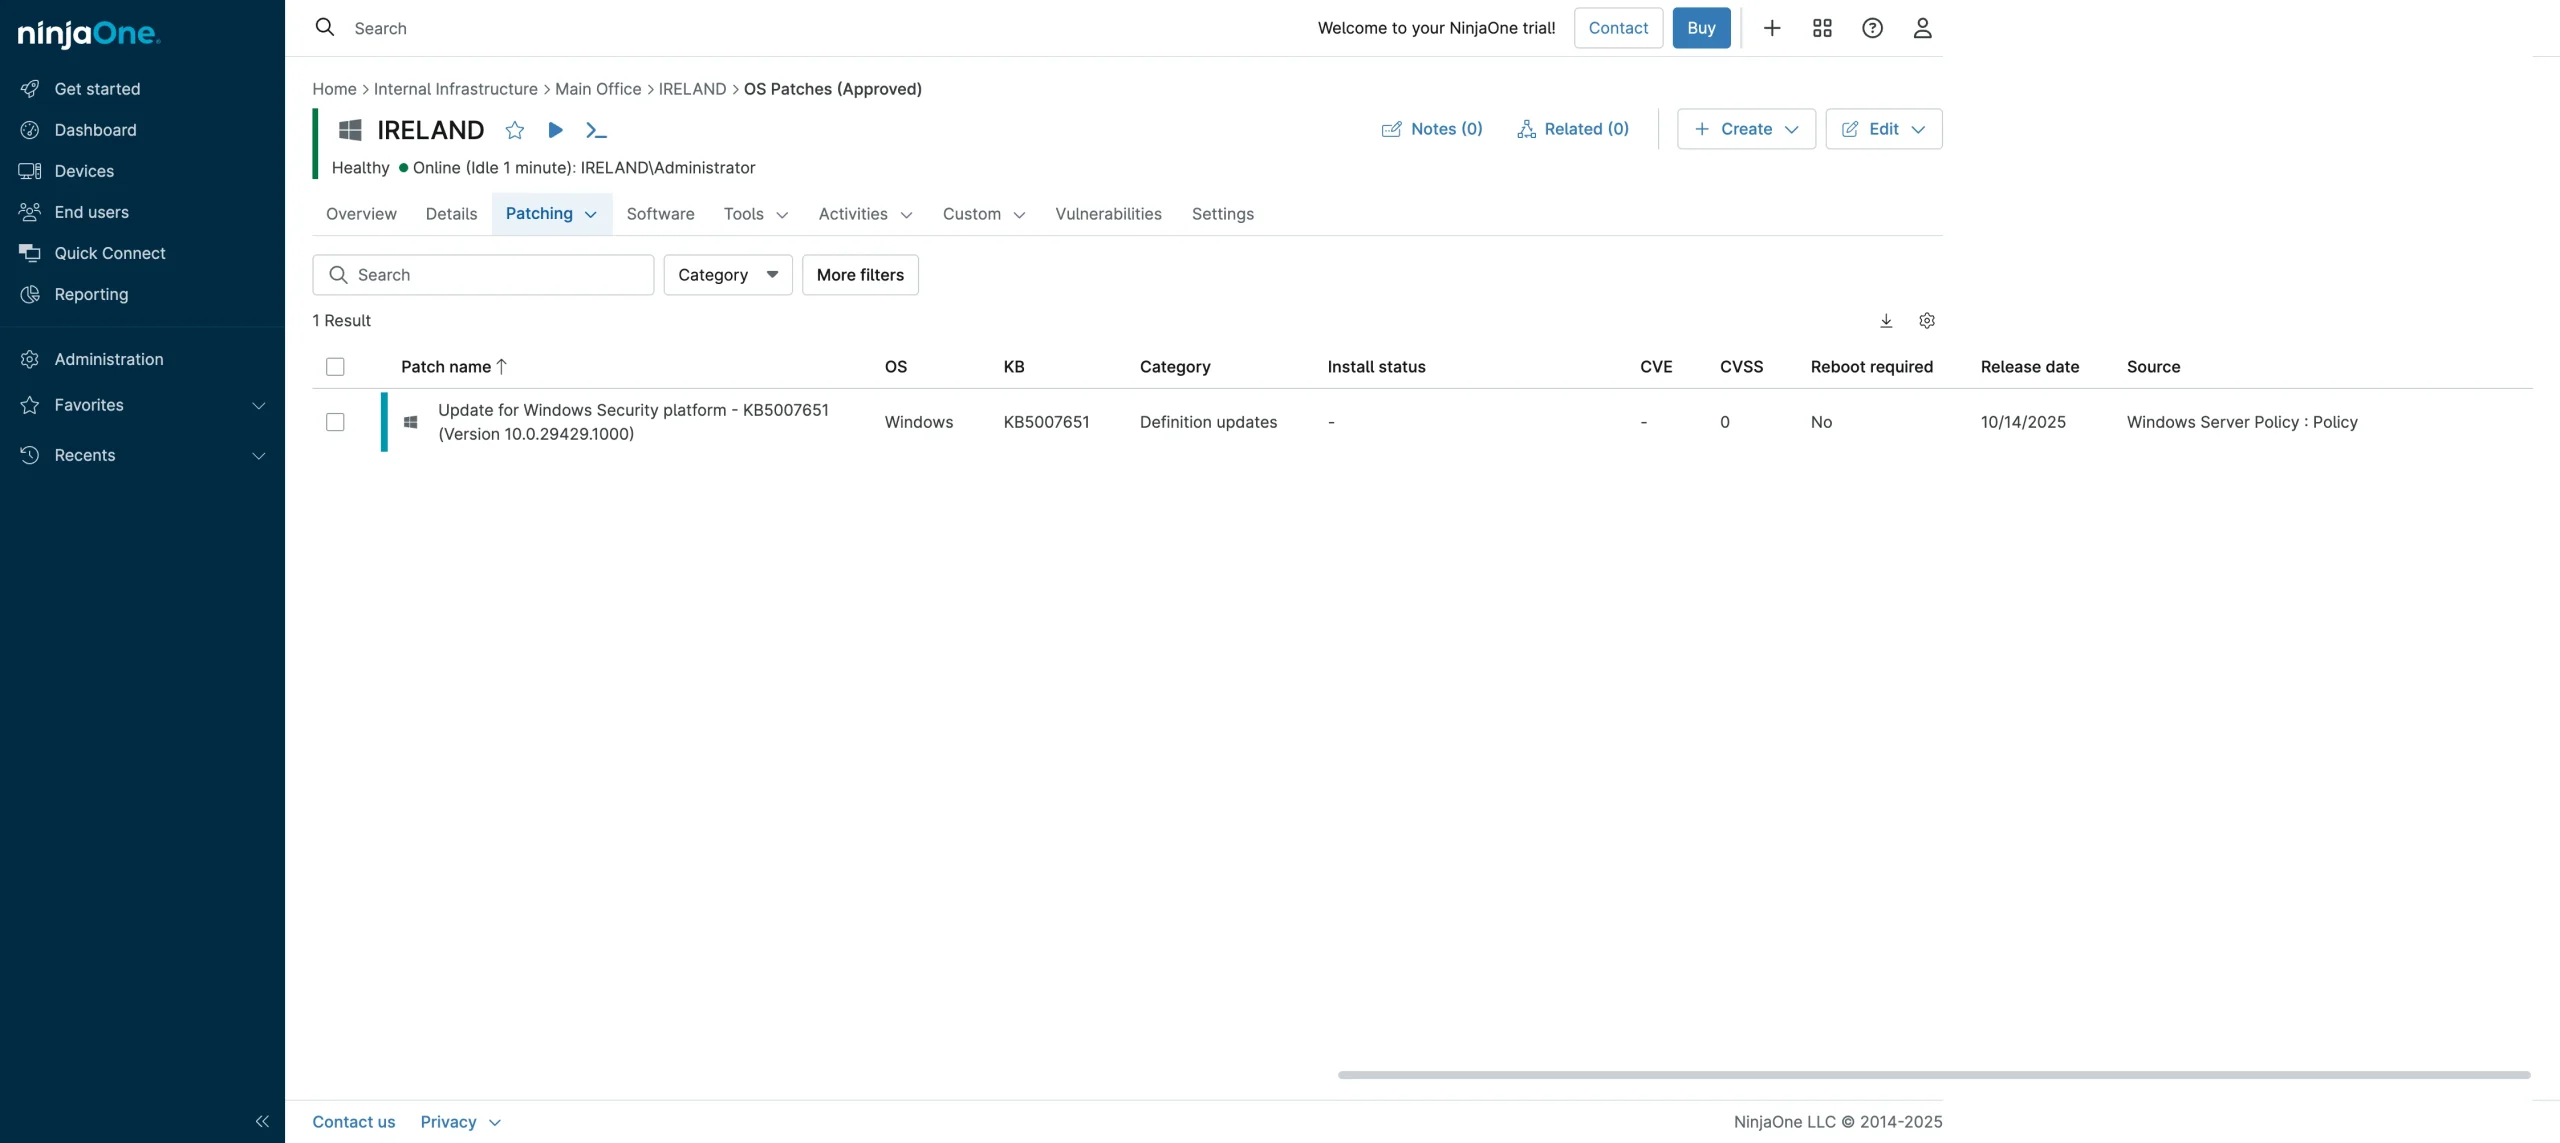Click the Get started rocket icon
This screenshot has width=2560, height=1143.
click(30, 89)
